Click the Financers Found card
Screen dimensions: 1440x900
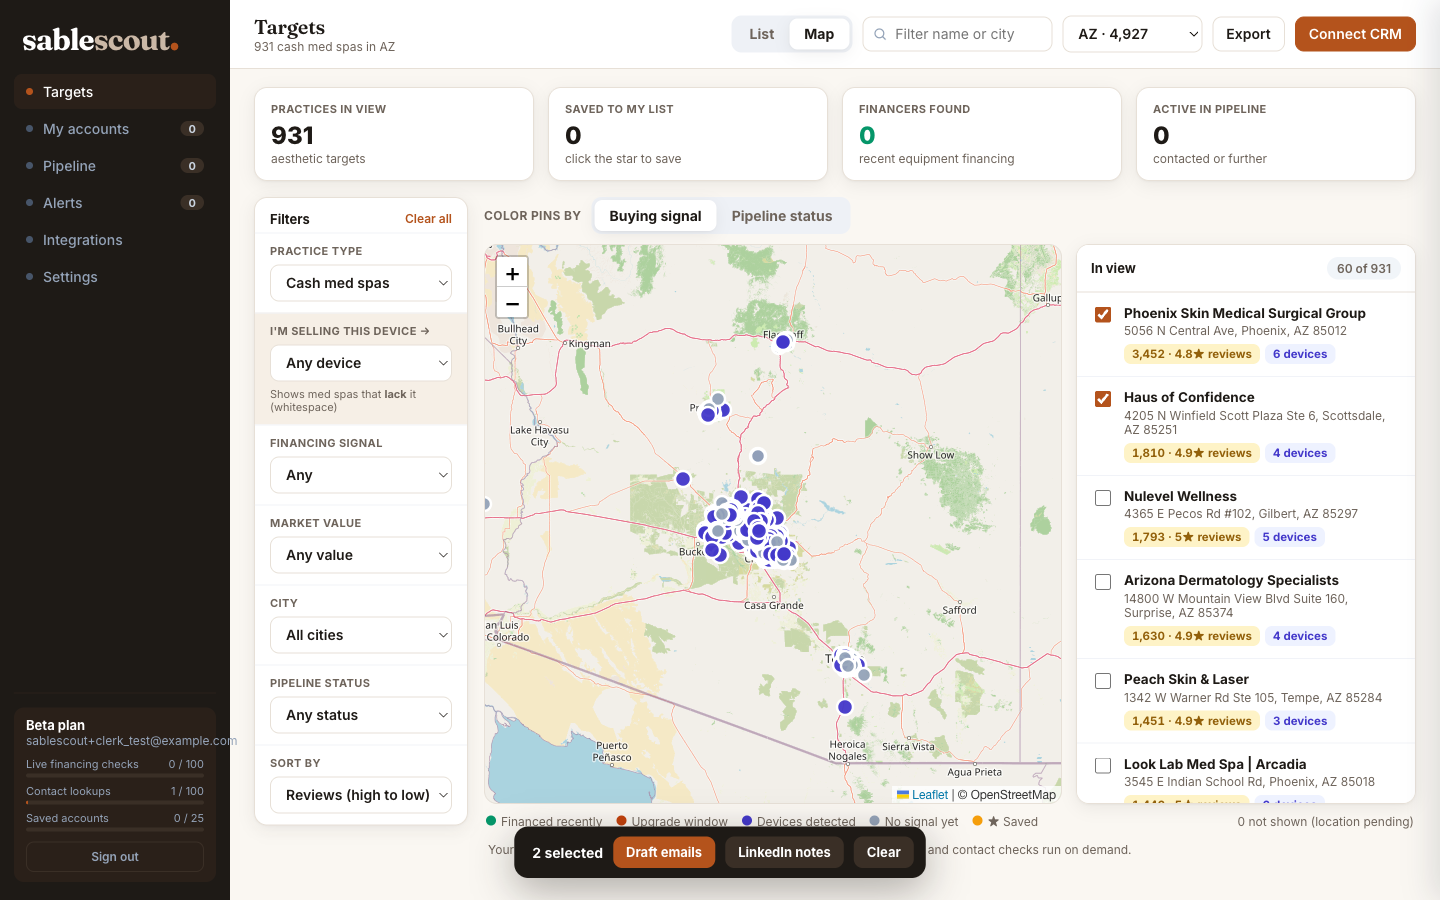pos(982,134)
